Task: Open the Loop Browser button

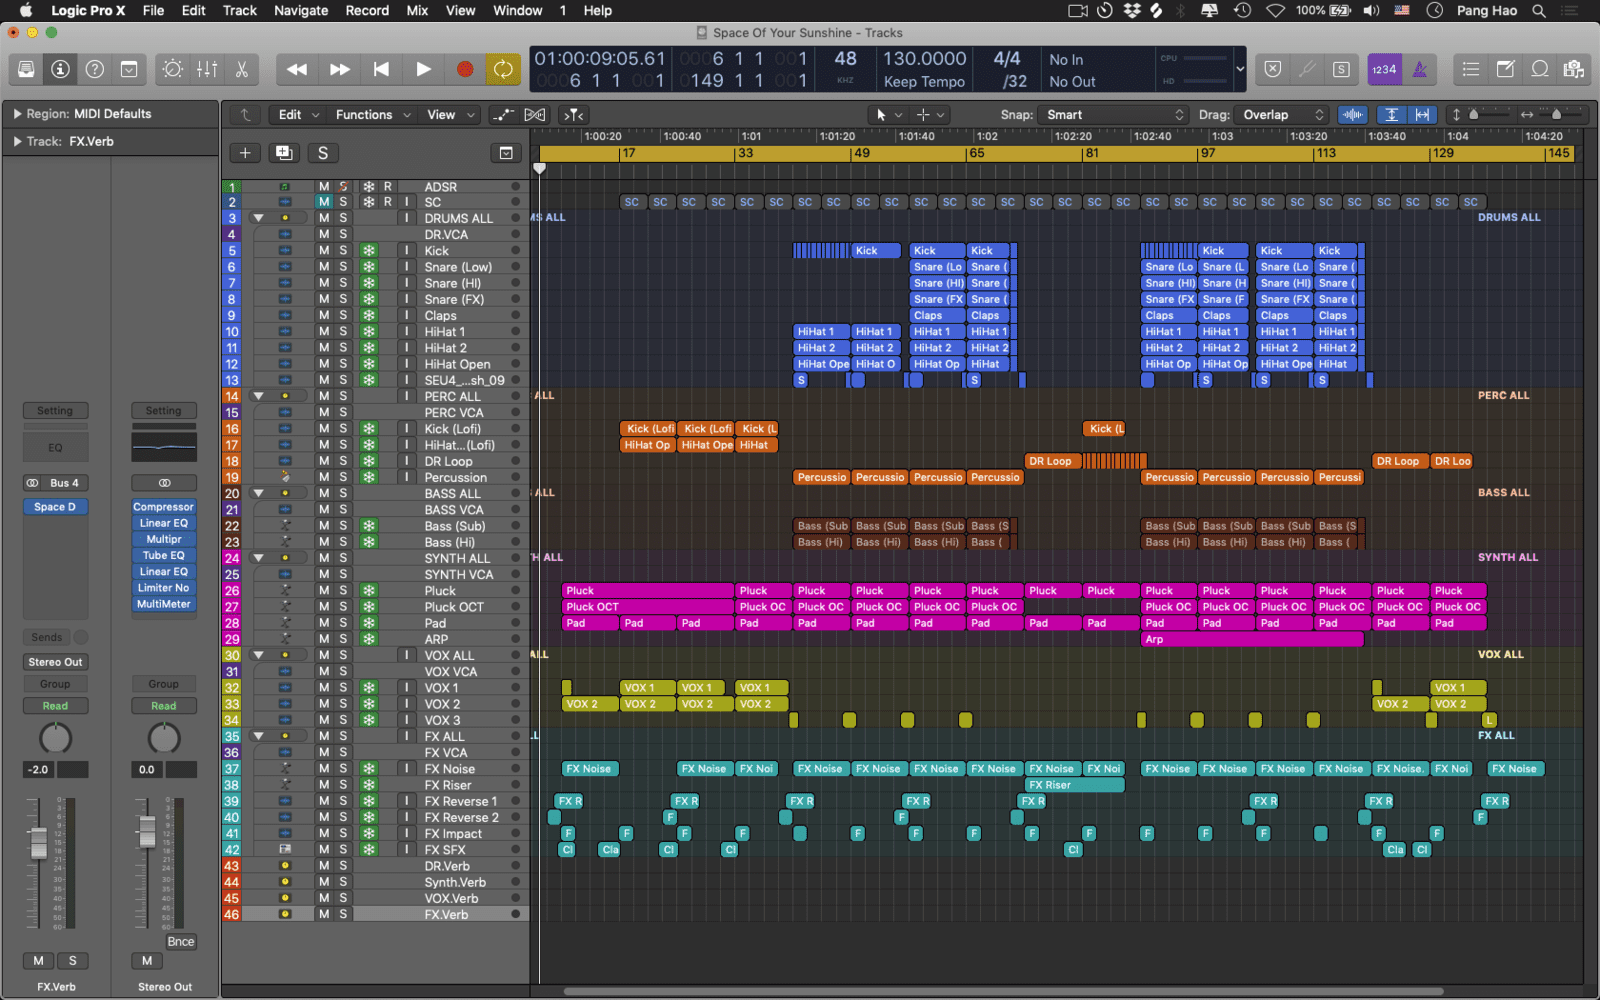Action: 1540,69
